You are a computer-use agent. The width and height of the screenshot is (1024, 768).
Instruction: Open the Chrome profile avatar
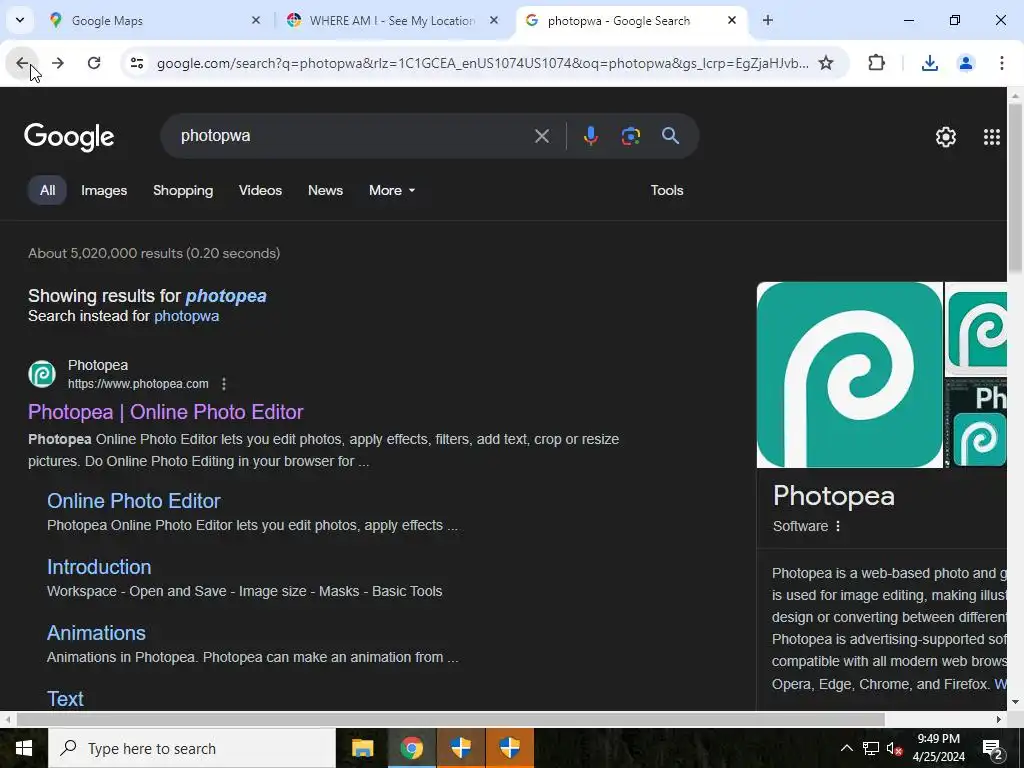click(x=966, y=63)
